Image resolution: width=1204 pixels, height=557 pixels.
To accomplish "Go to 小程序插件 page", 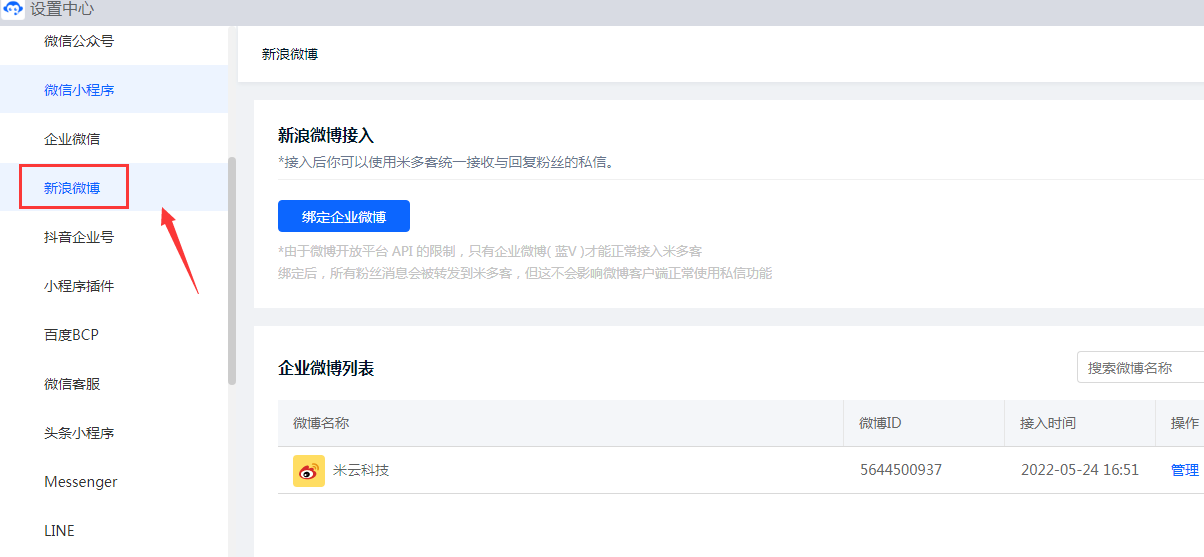I will [x=79, y=286].
